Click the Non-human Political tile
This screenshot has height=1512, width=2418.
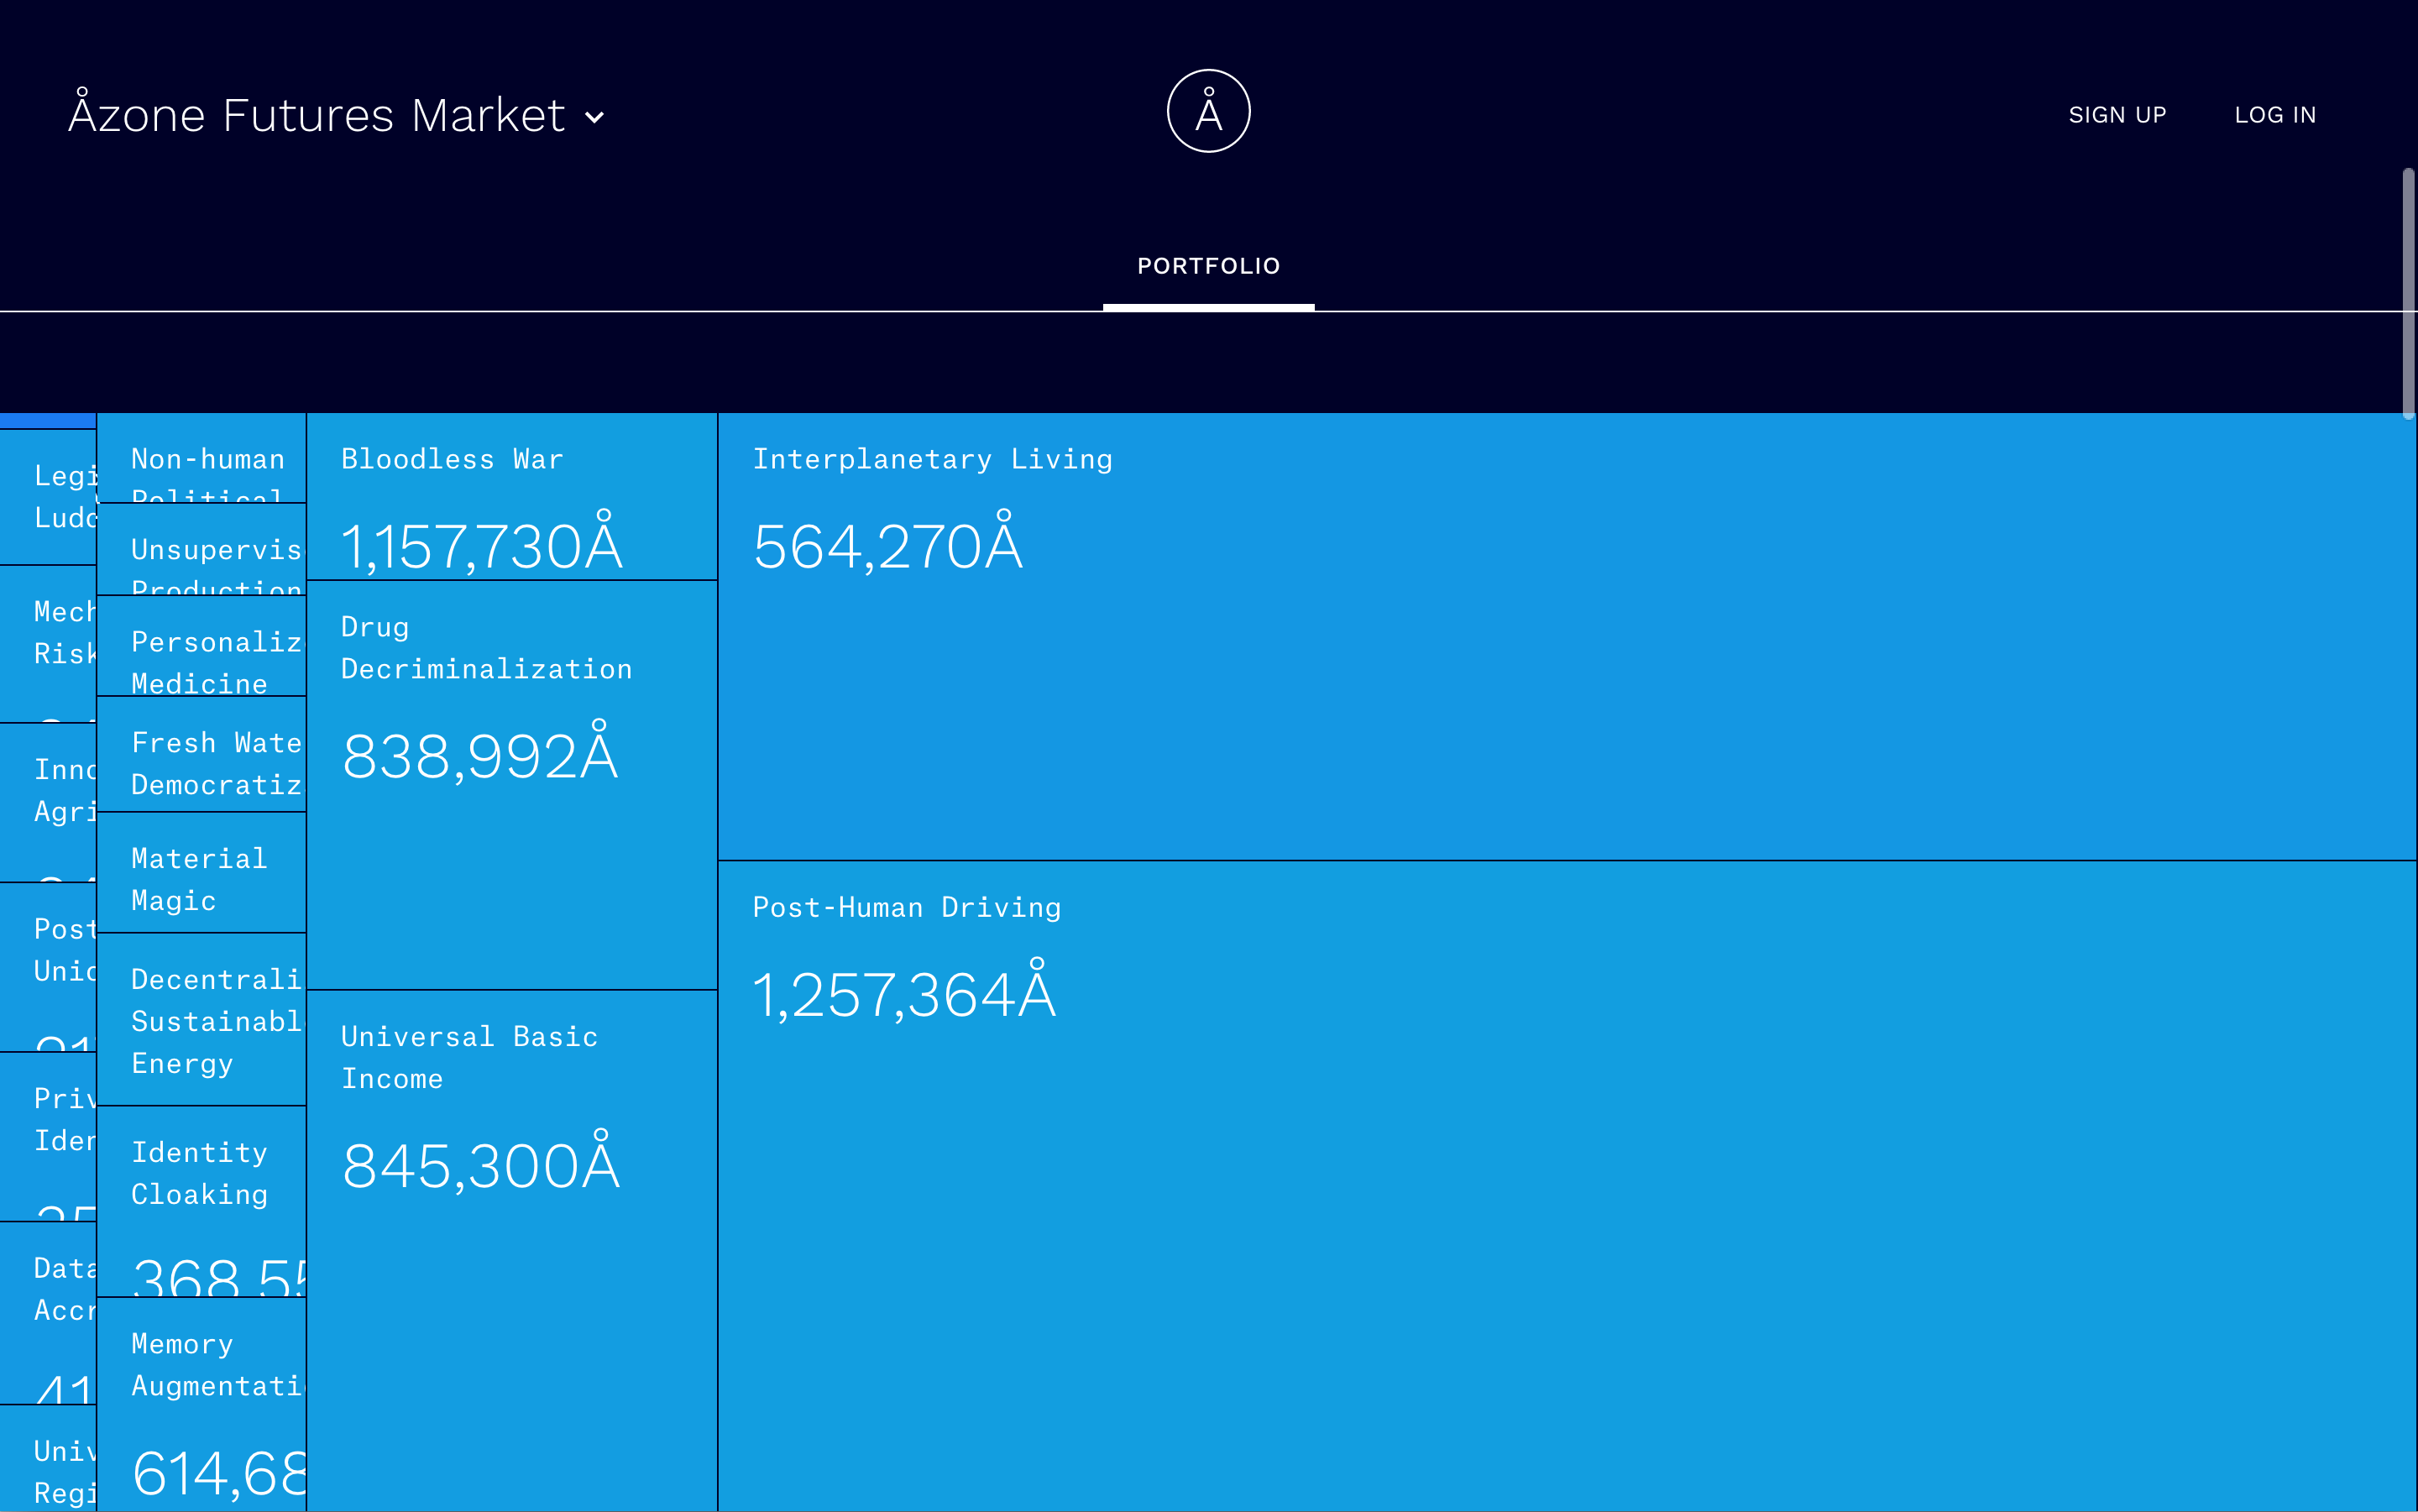[201, 458]
